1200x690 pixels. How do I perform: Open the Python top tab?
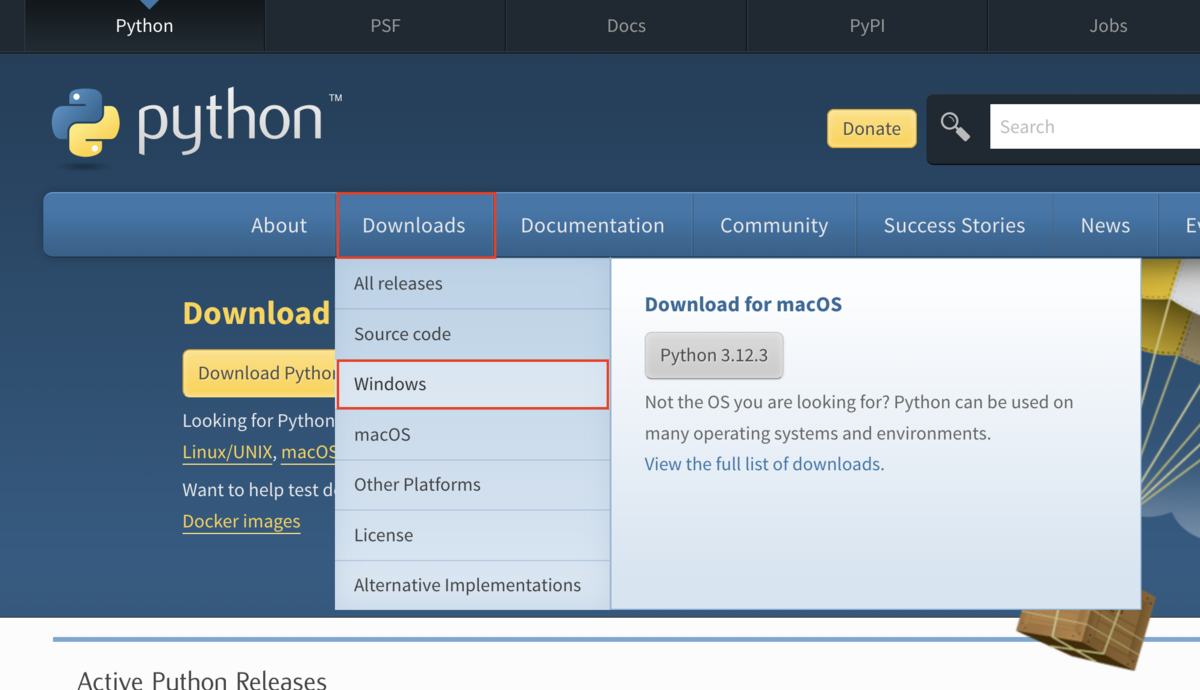(x=144, y=26)
